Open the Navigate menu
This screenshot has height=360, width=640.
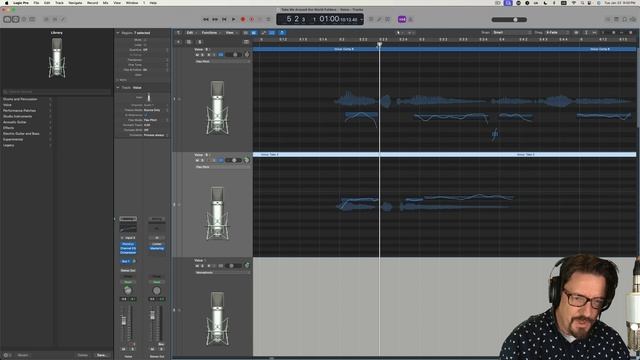coord(75,3)
